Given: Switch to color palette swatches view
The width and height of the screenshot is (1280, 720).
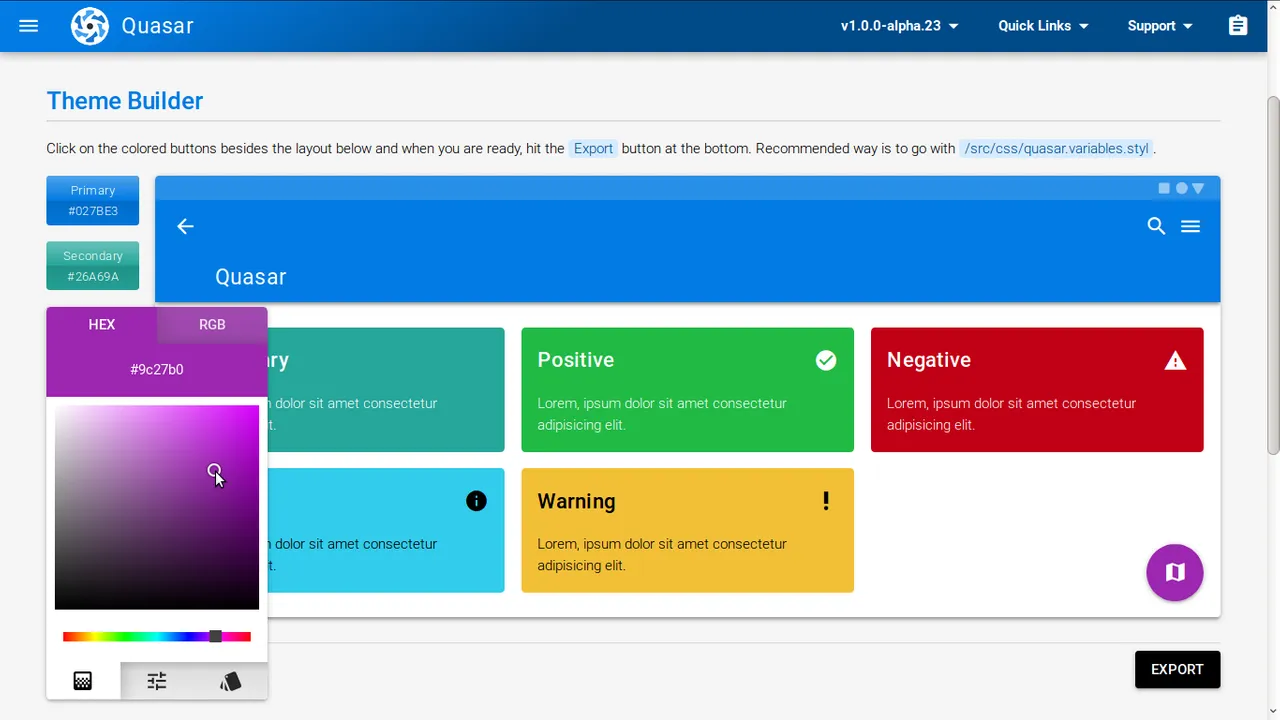Looking at the screenshot, I should 231,681.
